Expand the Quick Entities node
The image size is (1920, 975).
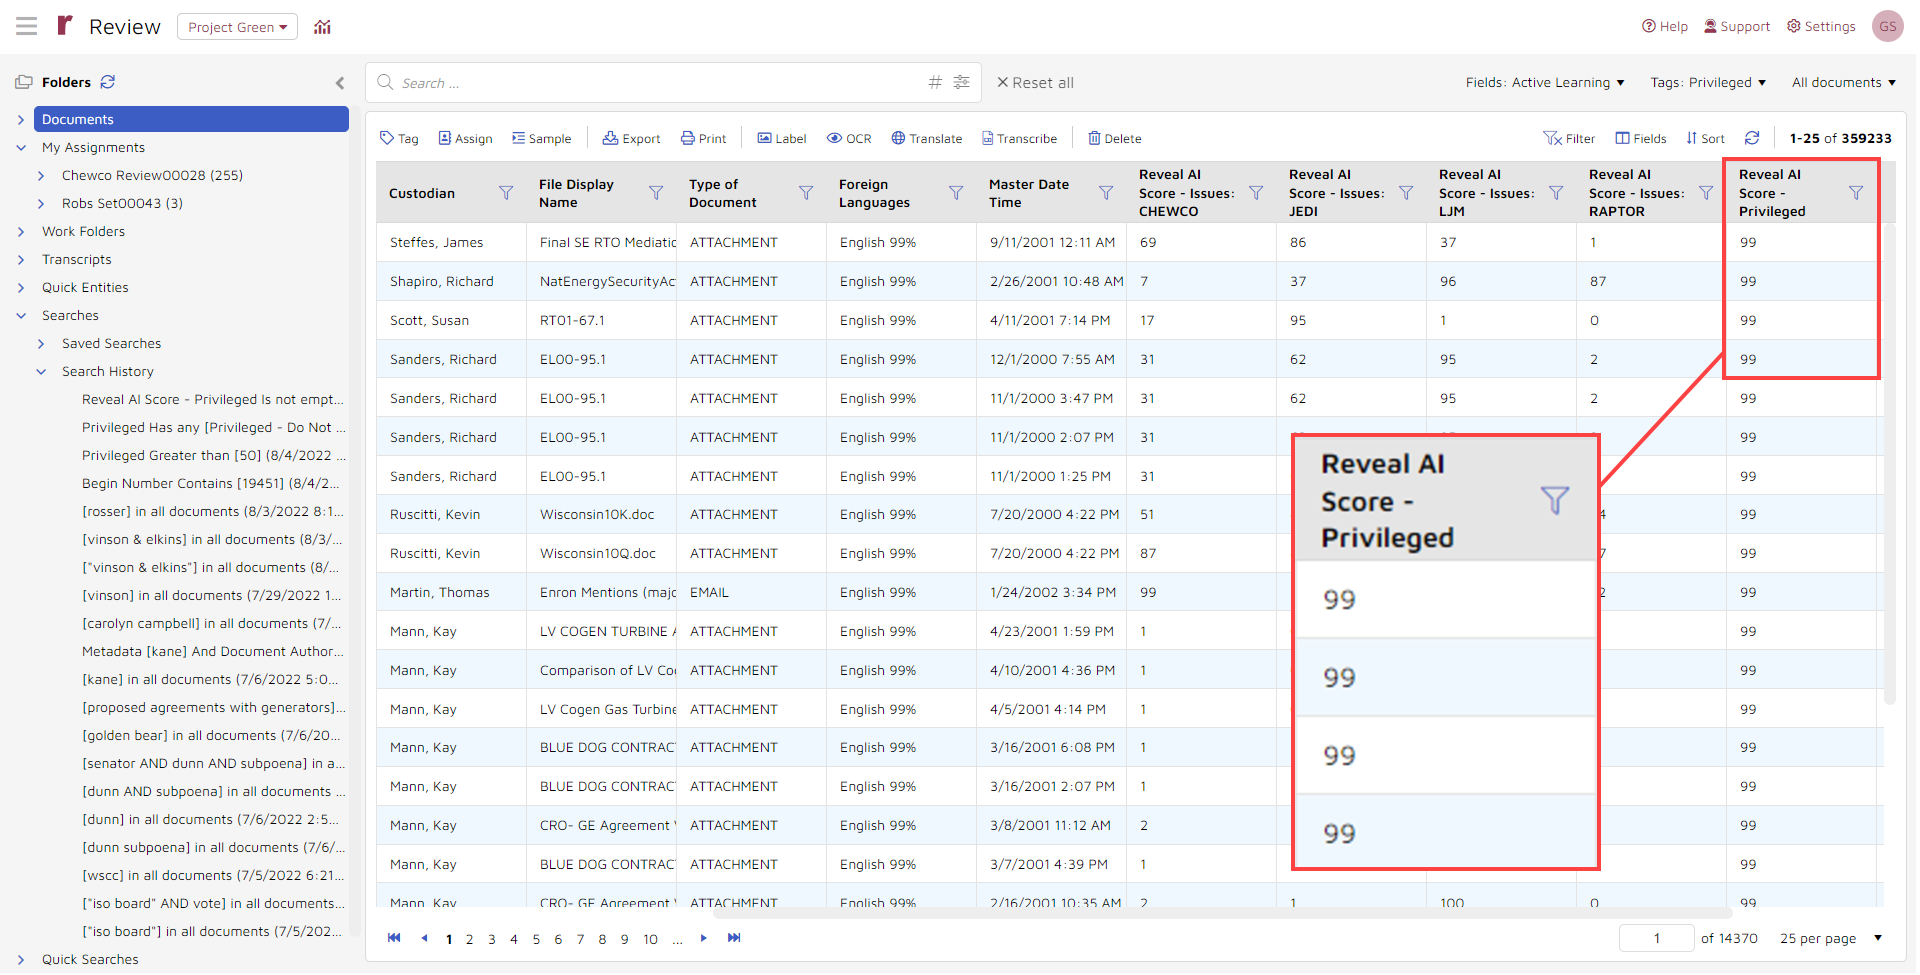pyautogui.click(x=21, y=287)
